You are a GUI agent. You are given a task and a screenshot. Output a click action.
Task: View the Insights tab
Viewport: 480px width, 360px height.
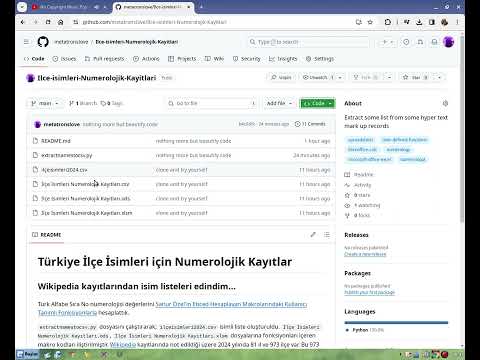tap(283, 59)
